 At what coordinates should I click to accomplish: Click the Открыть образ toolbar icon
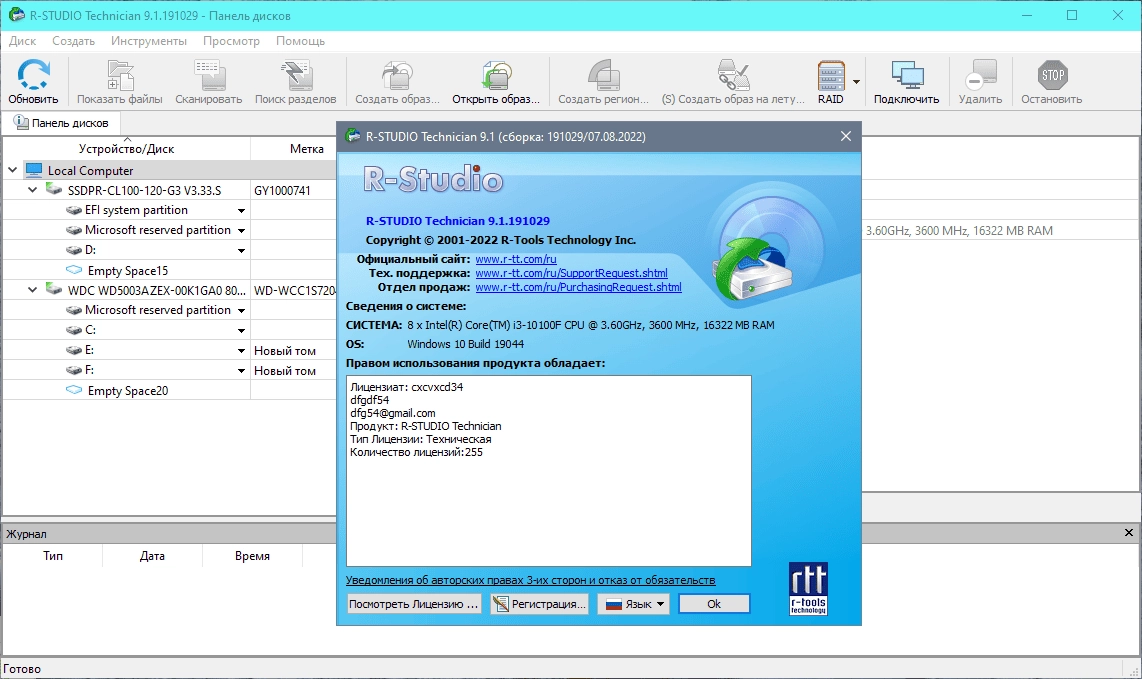coord(496,75)
